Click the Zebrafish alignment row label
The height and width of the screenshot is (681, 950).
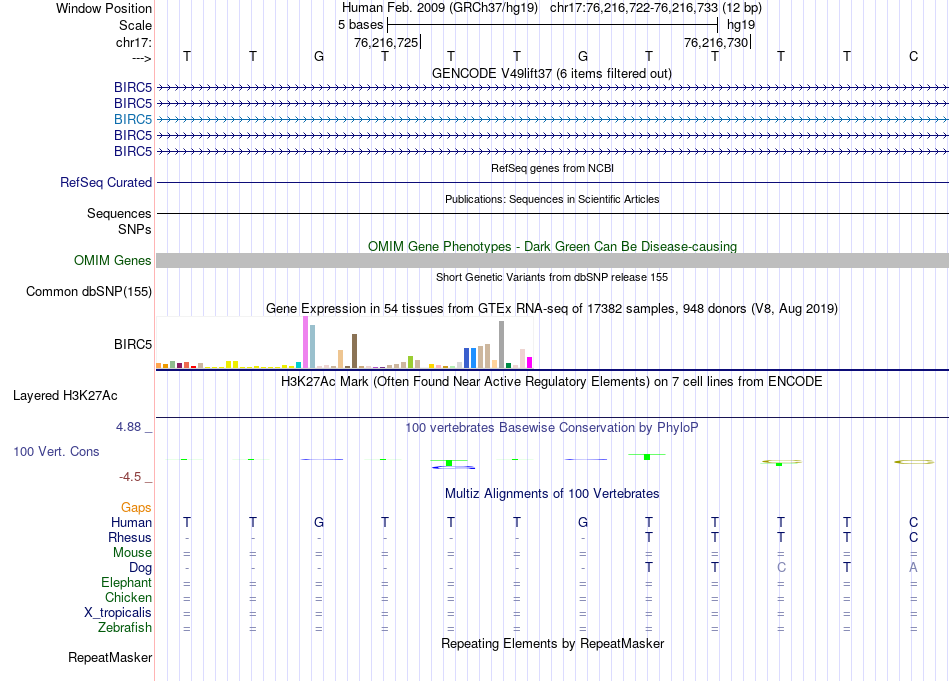click(x=125, y=627)
